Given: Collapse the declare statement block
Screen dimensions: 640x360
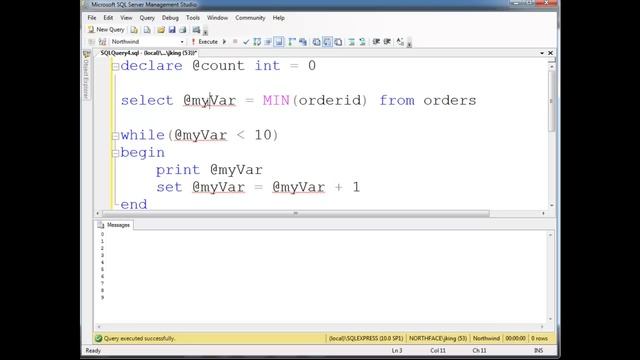Looking at the screenshot, I should 116,67.
